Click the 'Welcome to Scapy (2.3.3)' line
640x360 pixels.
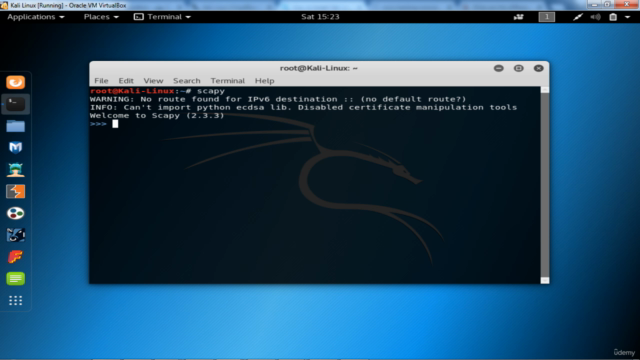(x=157, y=116)
